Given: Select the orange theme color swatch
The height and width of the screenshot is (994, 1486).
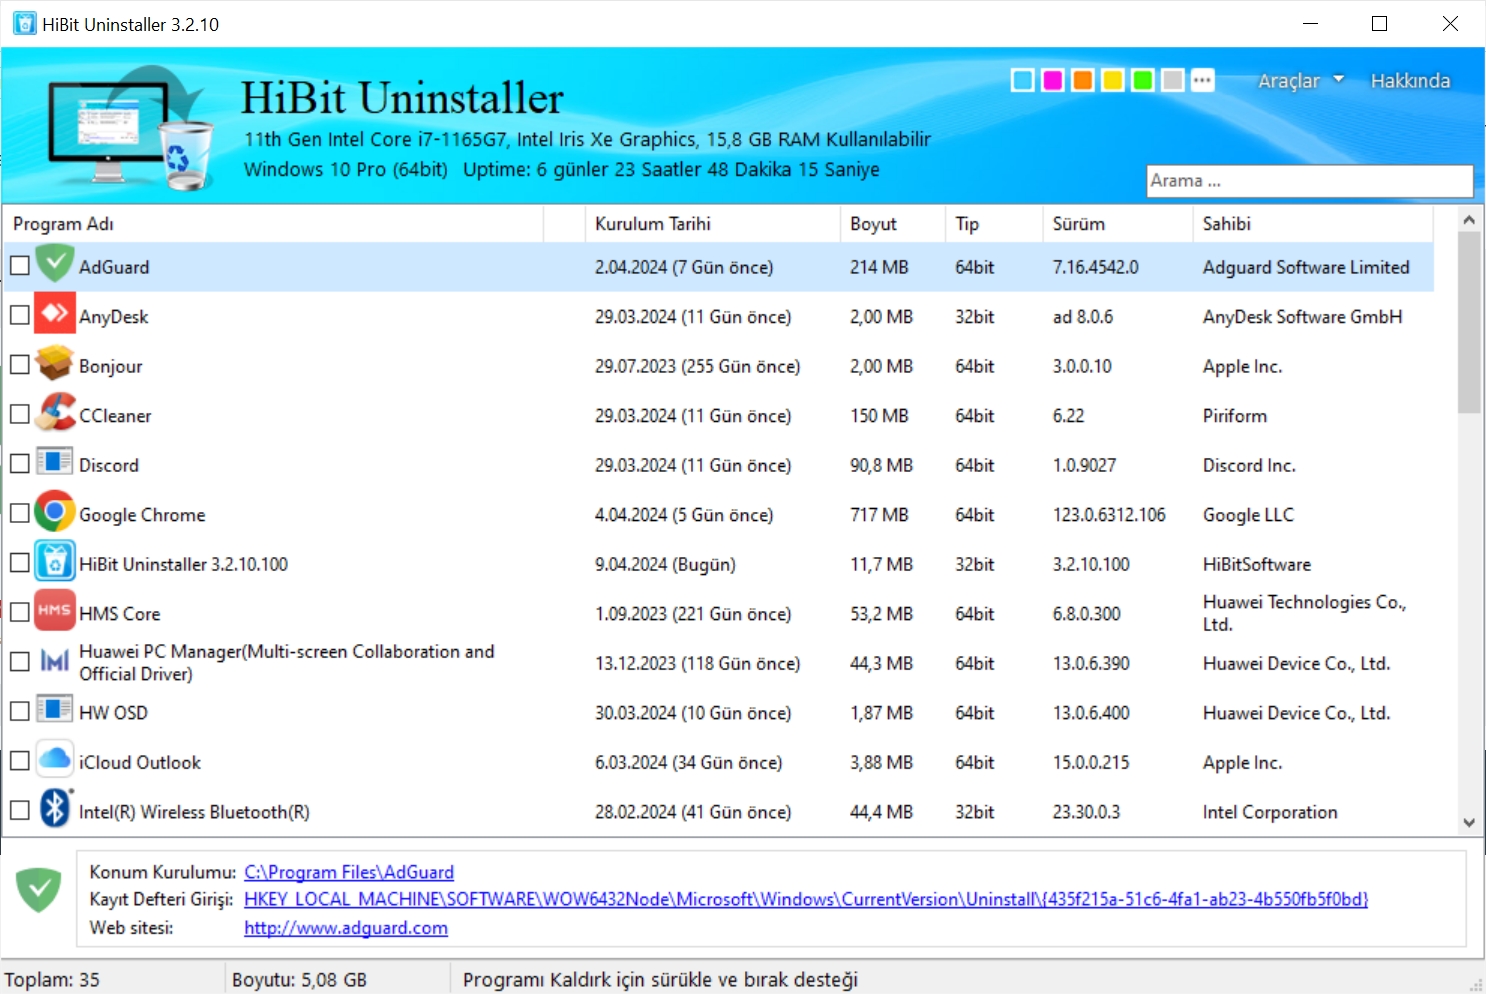Looking at the screenshot, I should [1083, 80].
